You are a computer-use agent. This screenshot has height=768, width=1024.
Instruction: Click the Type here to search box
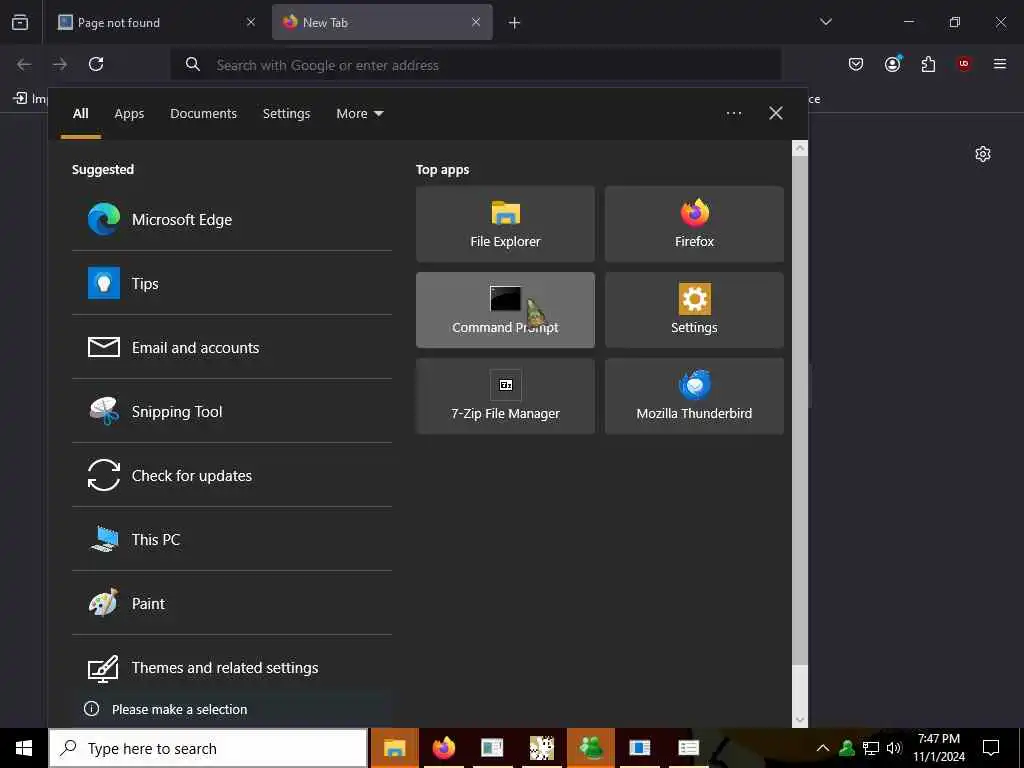(x=208, y=748)
